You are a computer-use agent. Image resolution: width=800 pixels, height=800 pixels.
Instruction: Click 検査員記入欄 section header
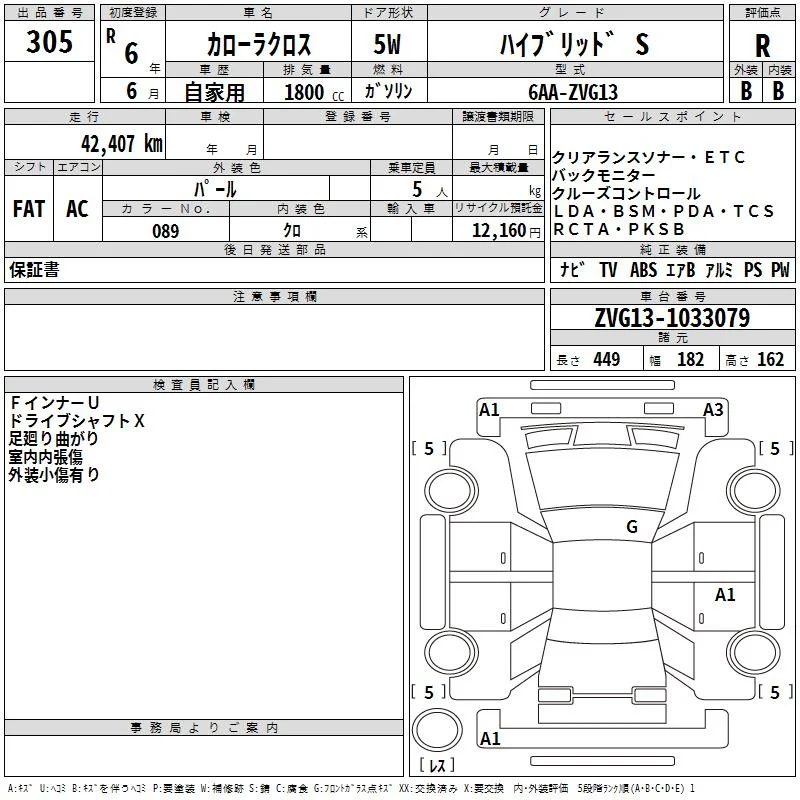click(x=204, y=385)
